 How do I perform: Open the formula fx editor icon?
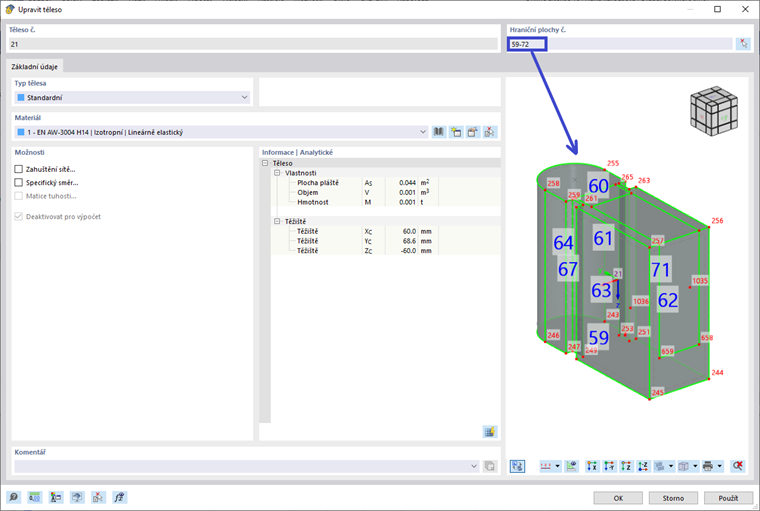[x=120, y=497]
